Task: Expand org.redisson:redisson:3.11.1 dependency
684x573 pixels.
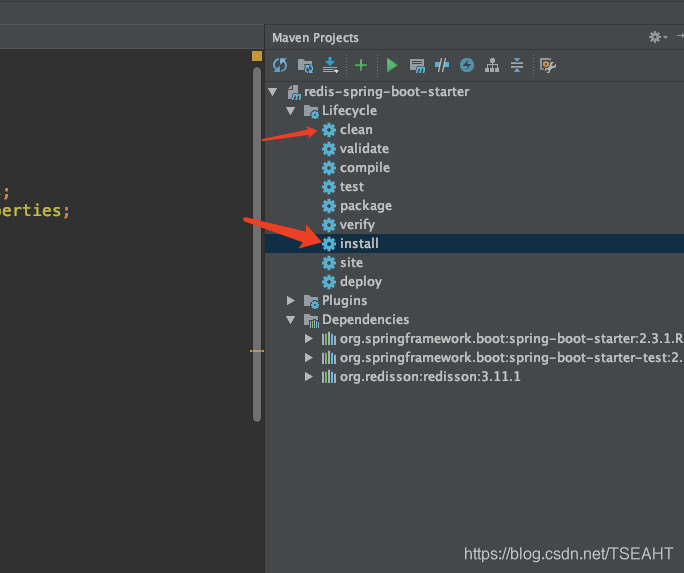Action: click(x=308, y=376)
